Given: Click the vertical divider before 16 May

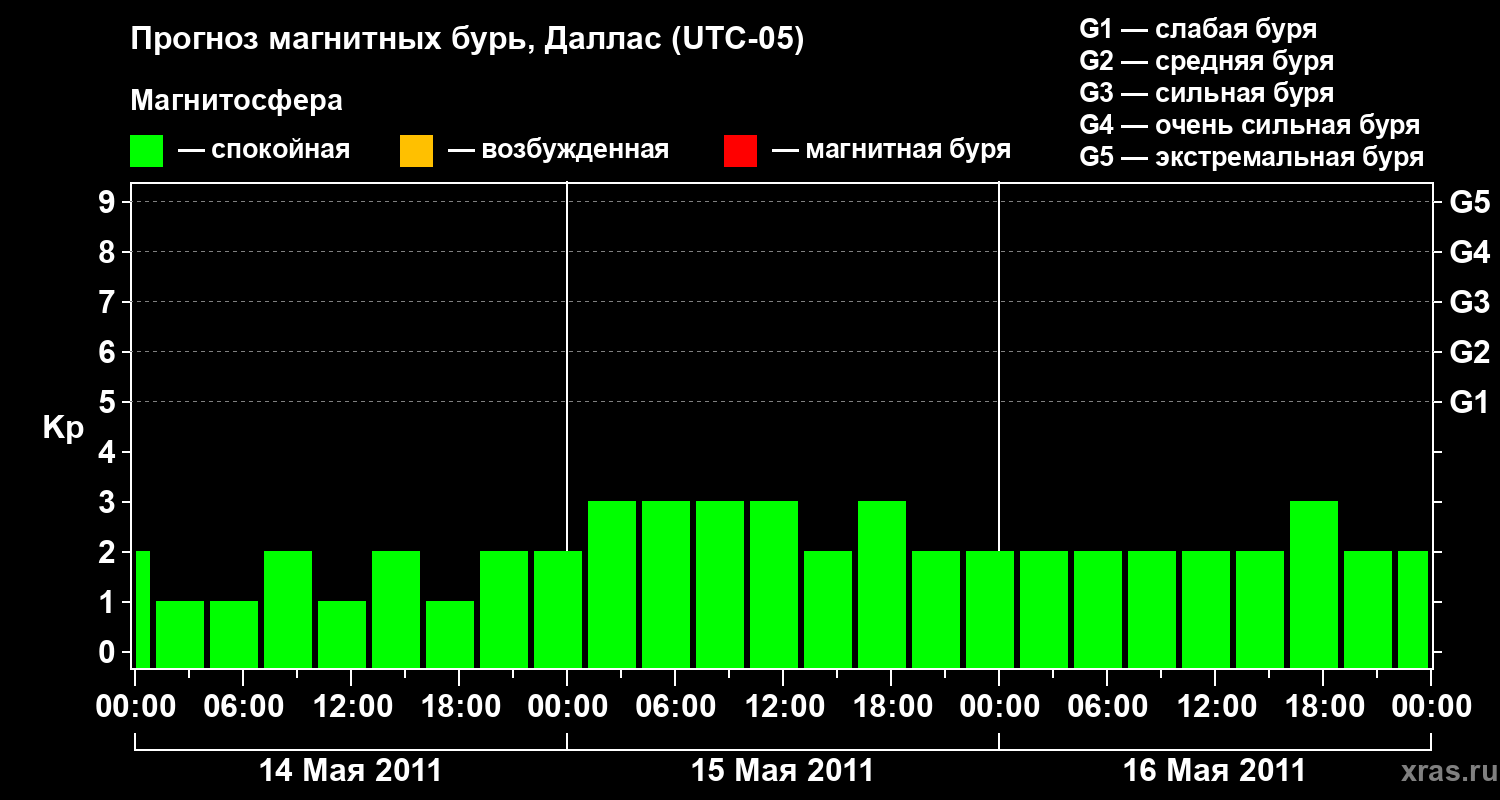Looking at the screenshot, I should coord(999,425).
